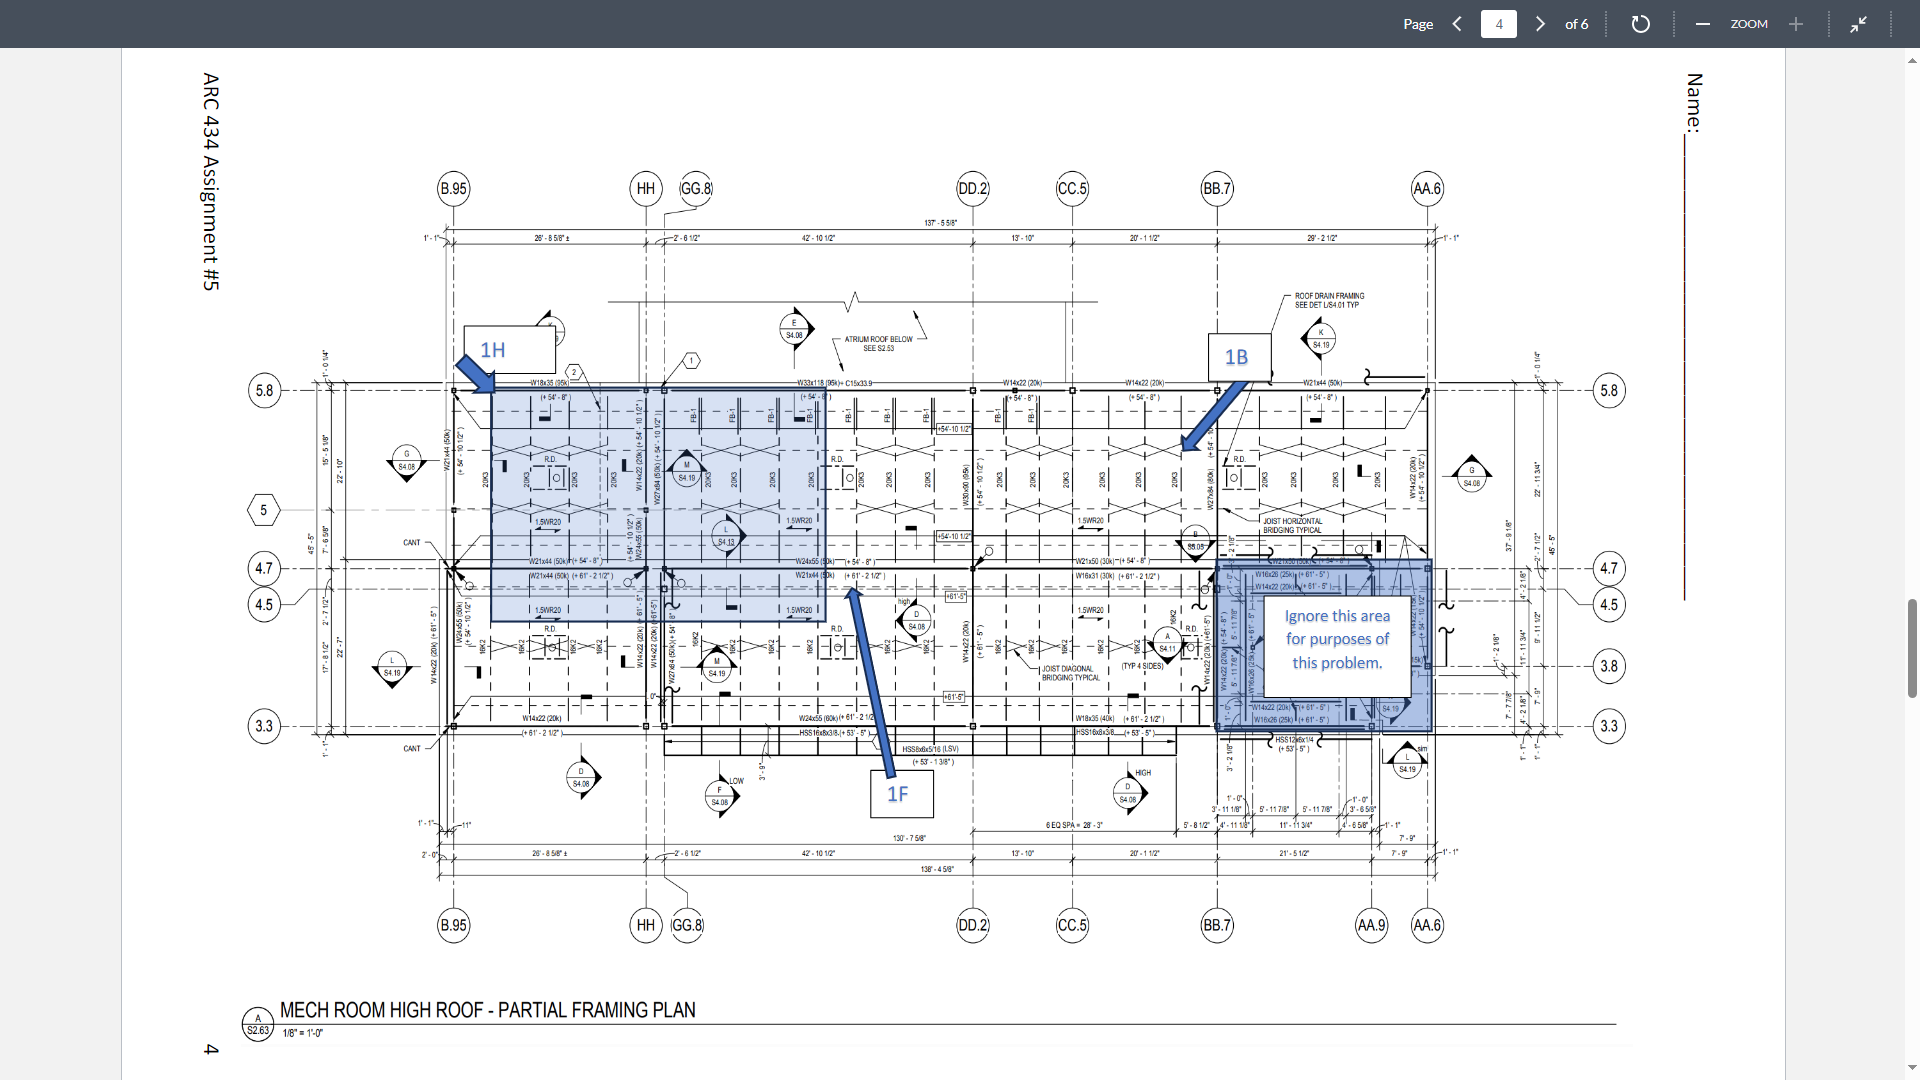Click the S2.63 detail marker near plan title

pos(258,1023)
